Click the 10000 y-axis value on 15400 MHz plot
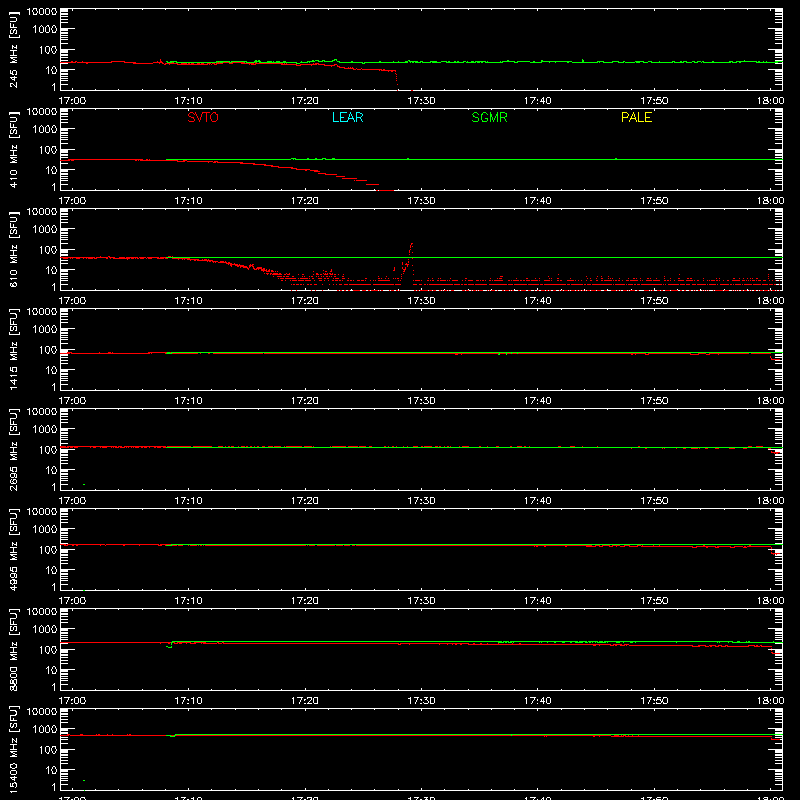Viewport: 800px width, 800px height. coord(42,712)
